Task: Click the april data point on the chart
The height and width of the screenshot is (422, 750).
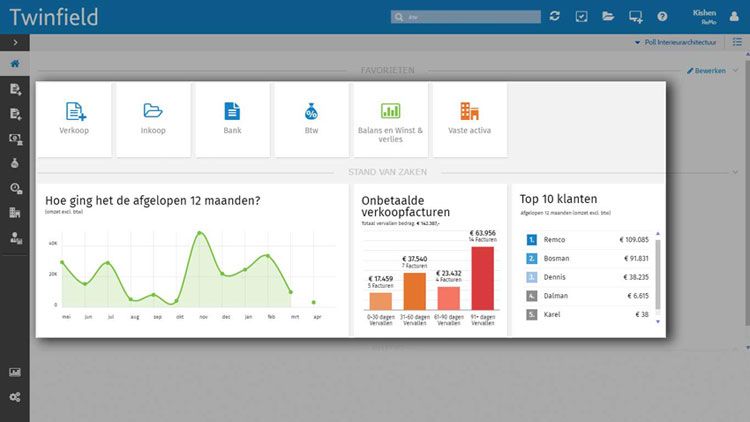Action: 314,302
